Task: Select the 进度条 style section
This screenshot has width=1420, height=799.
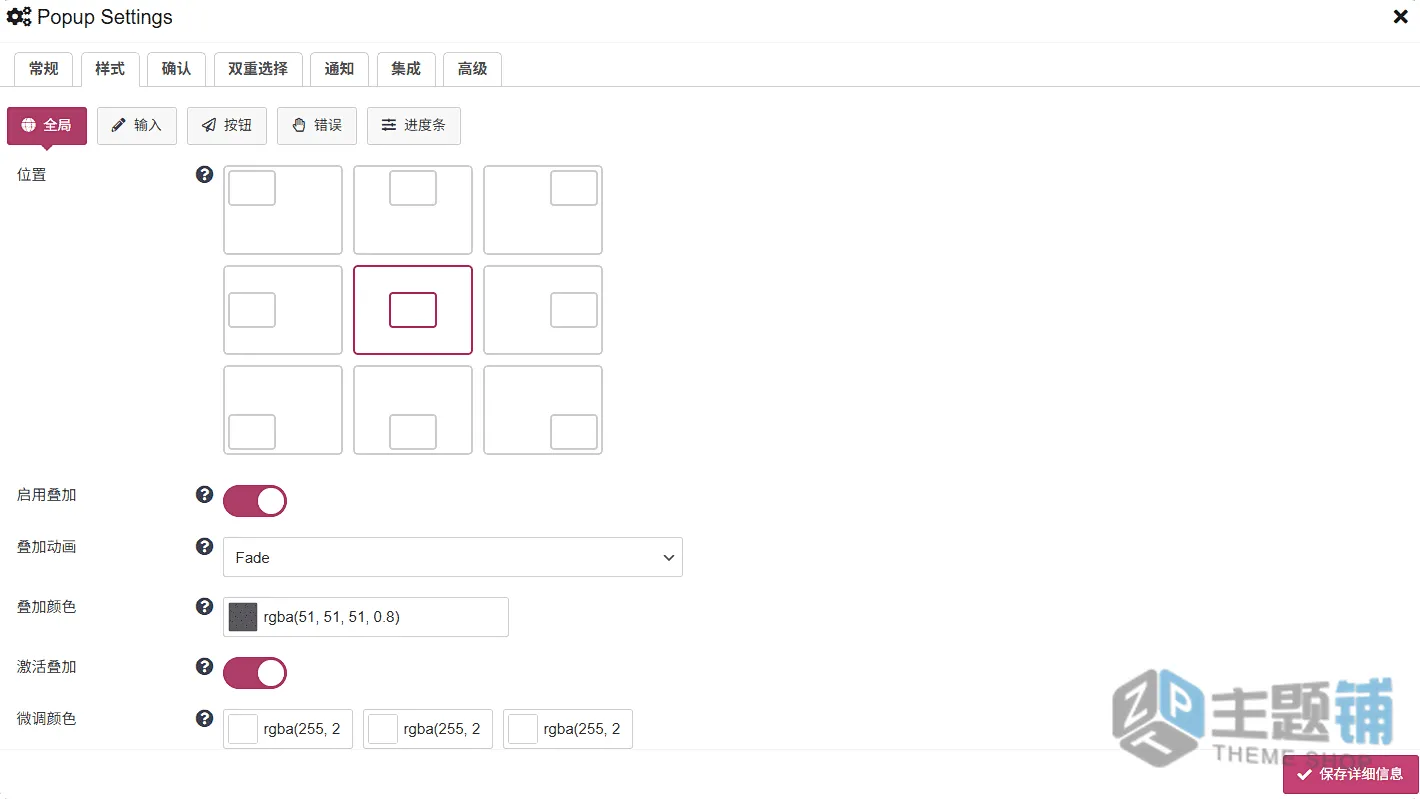Action: point(414,126)
